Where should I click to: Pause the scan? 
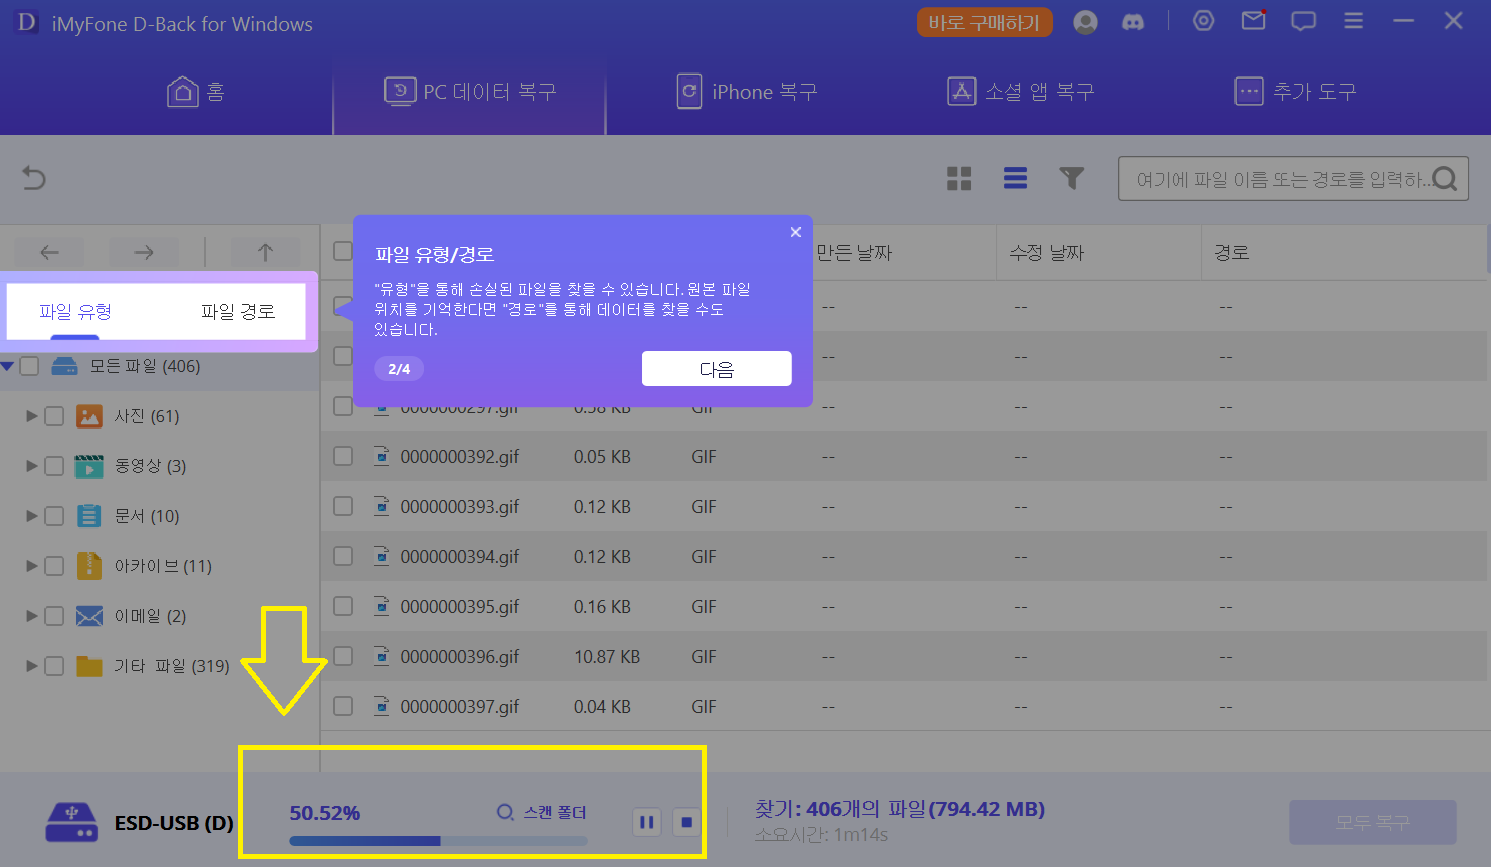pyautogui.click(x=647, y=822)
